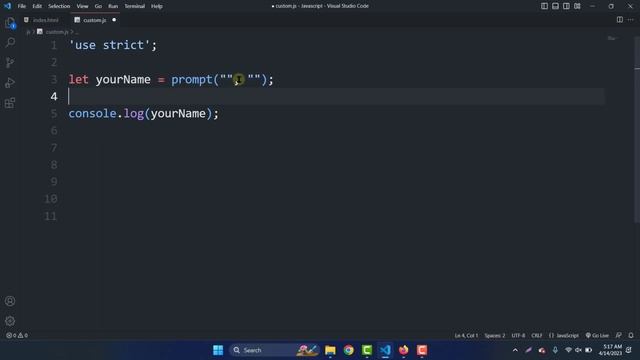
Task: Click line number 3 in gutter
Action: (54, 80)
